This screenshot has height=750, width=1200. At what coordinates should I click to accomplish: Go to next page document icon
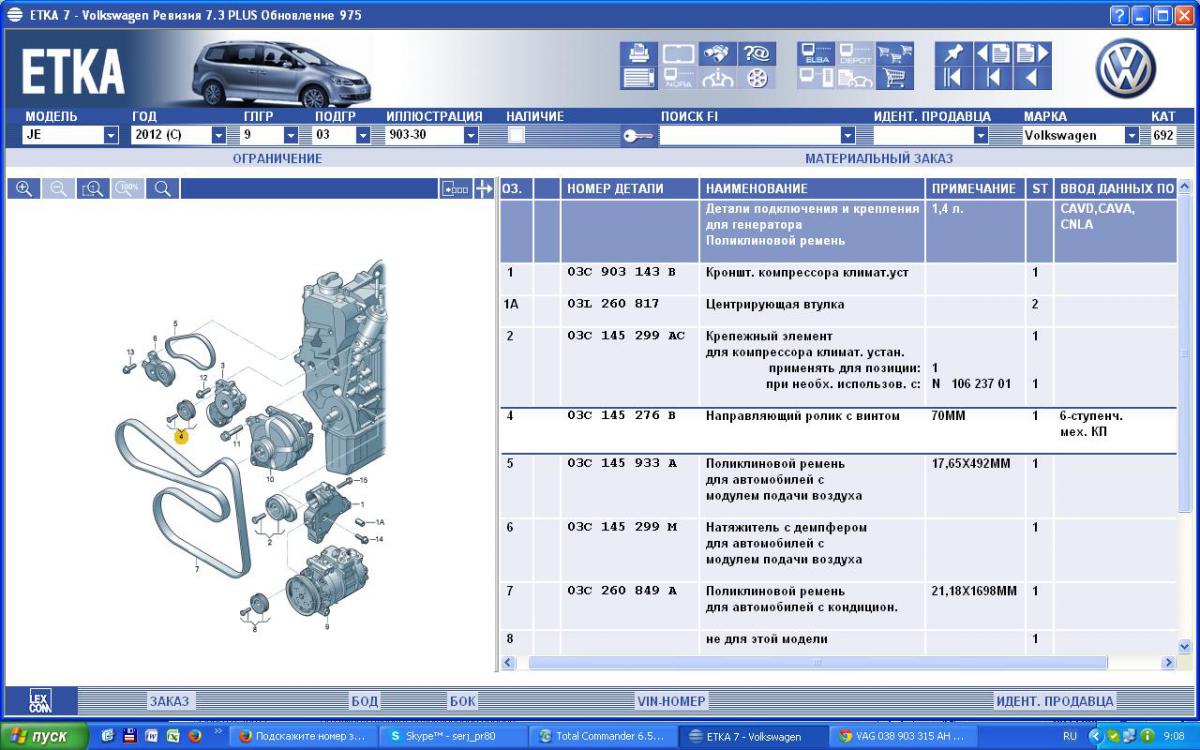(1032, 54)
